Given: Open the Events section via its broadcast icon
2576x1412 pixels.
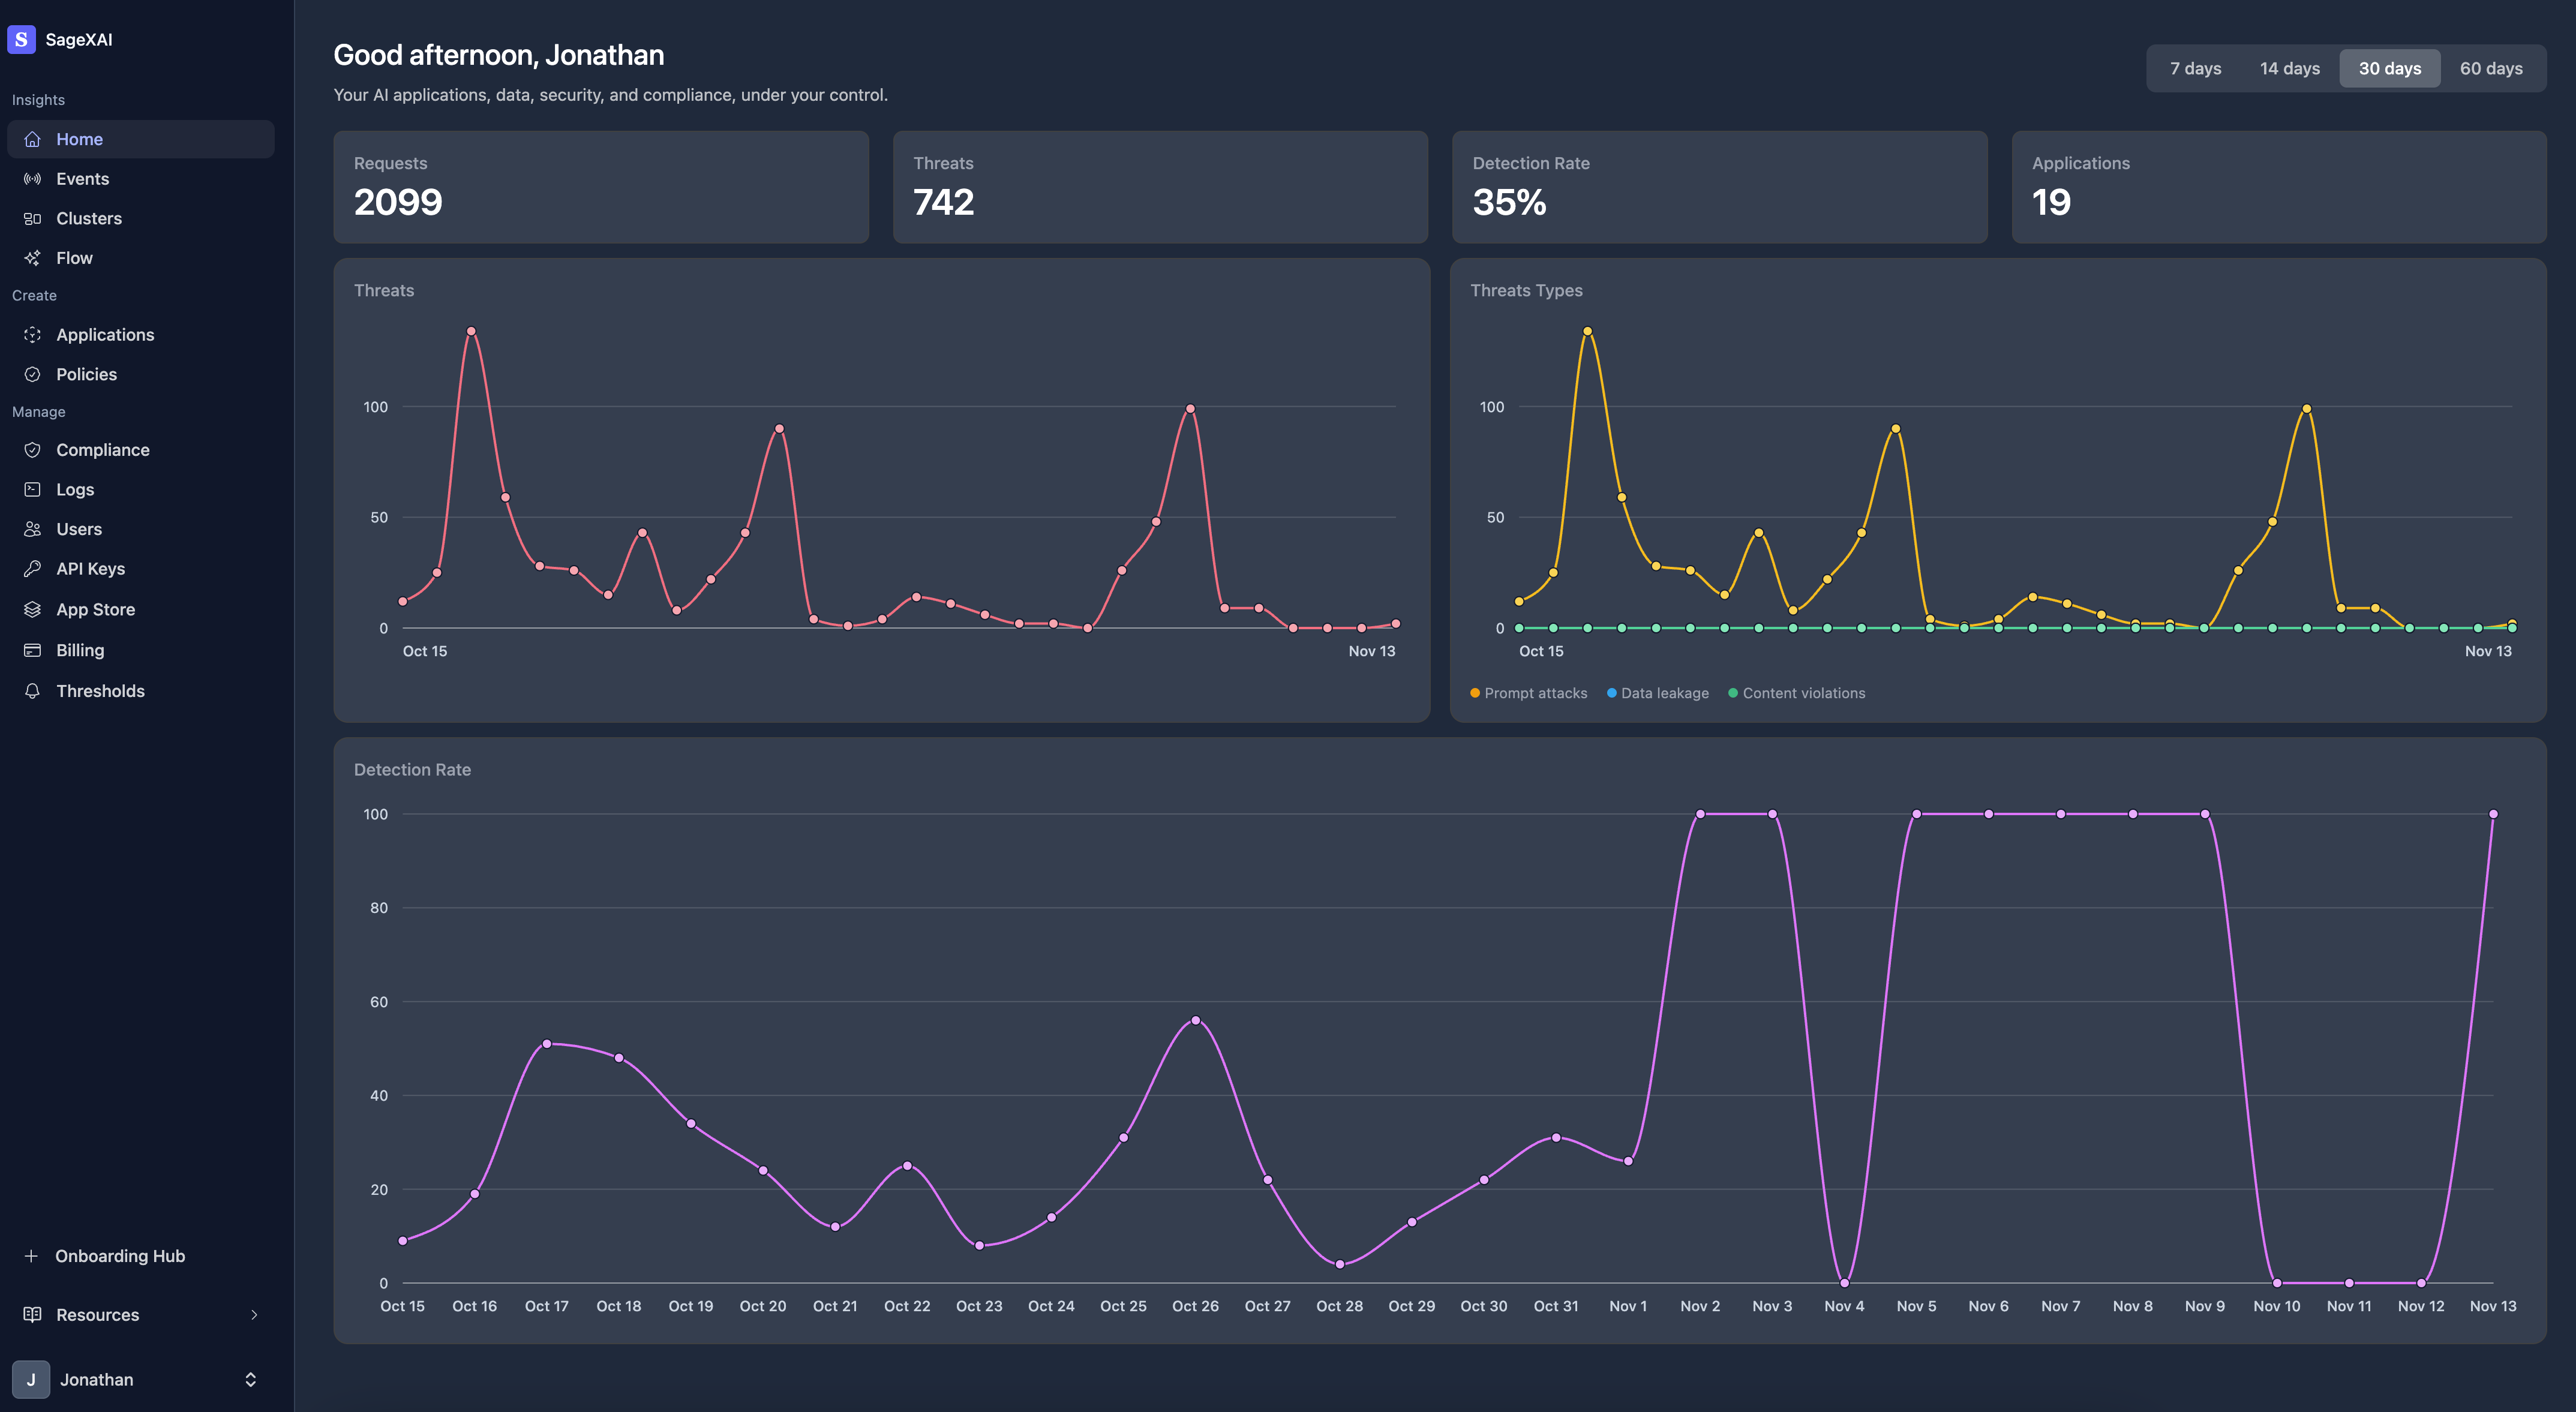Looking at the screenshot, I should [33, 178].
